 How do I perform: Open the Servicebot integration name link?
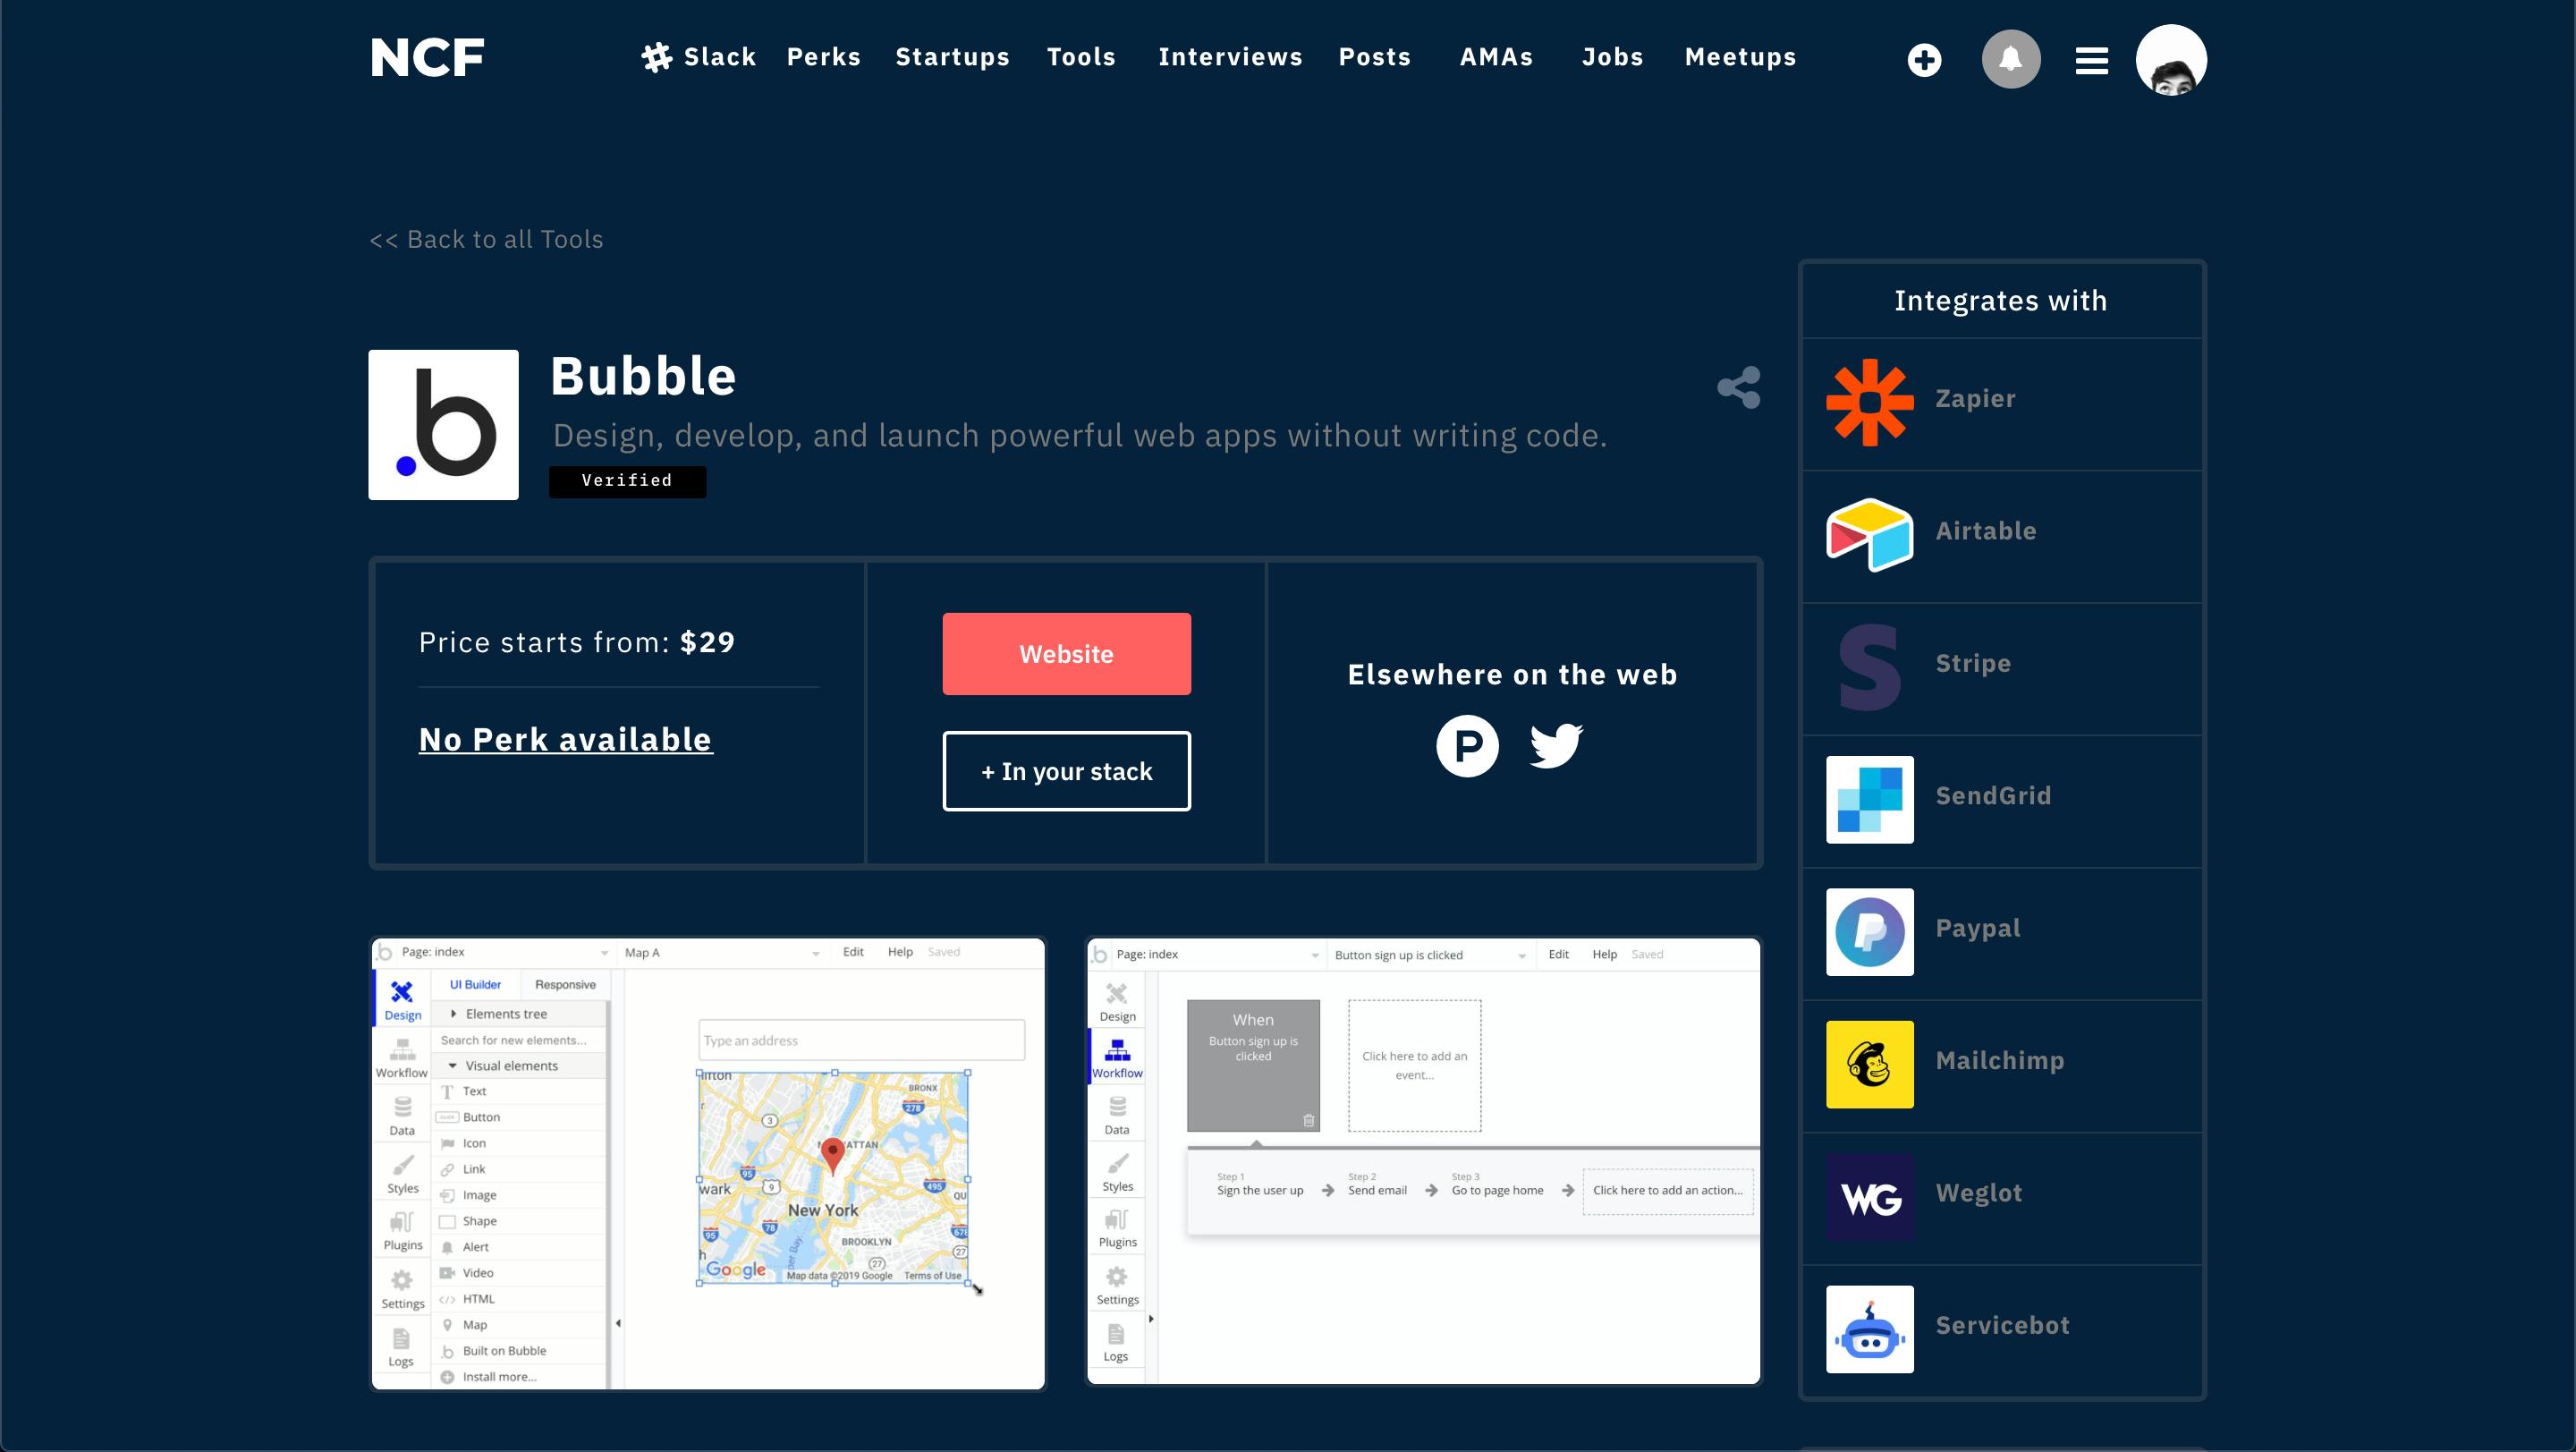point(2003,1326)
